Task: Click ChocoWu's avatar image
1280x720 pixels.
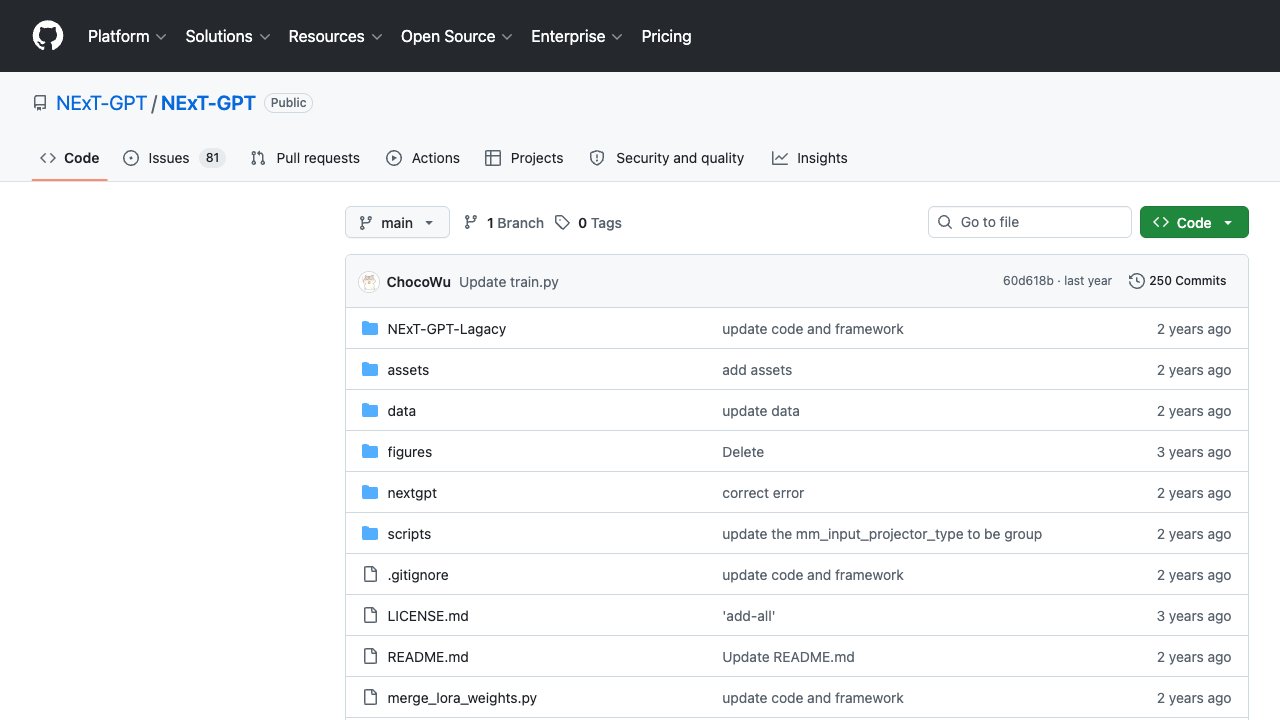Action: point(369,282)
